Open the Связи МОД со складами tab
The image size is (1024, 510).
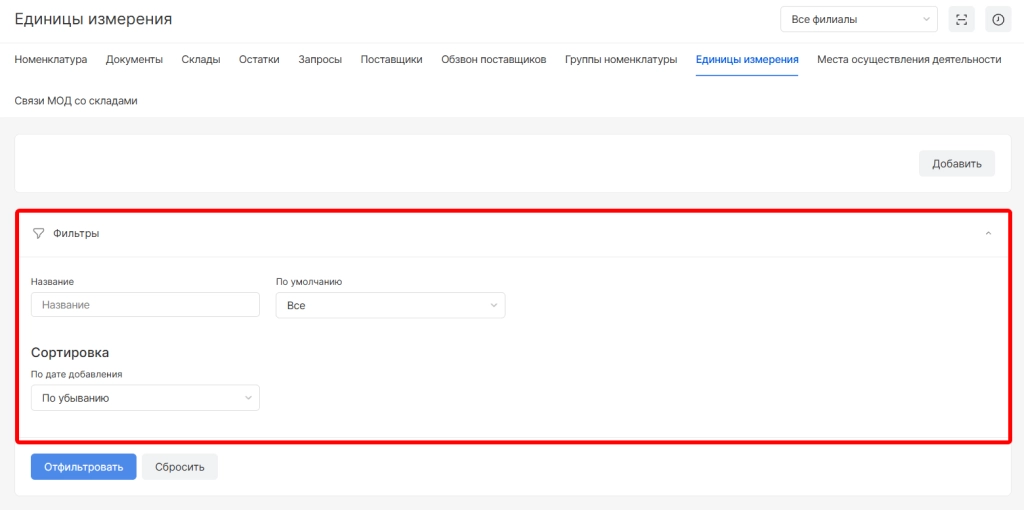click(76, 101)
